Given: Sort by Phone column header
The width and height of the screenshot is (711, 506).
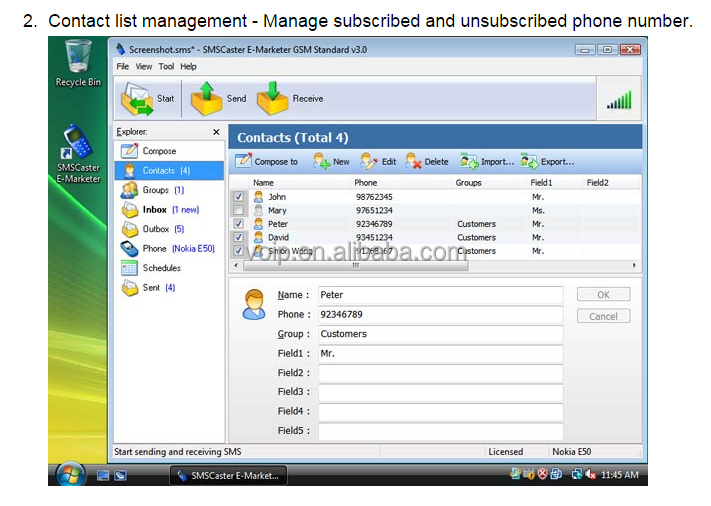Looking at the screenshot, I should 365,183.
